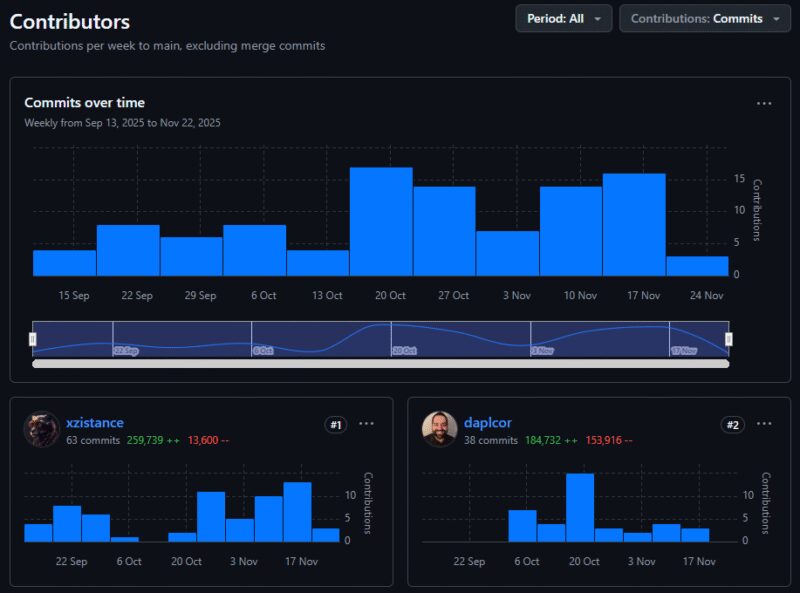Select the 17 Nov bar in main chart

pyautogui.click(x=634, y=225)
